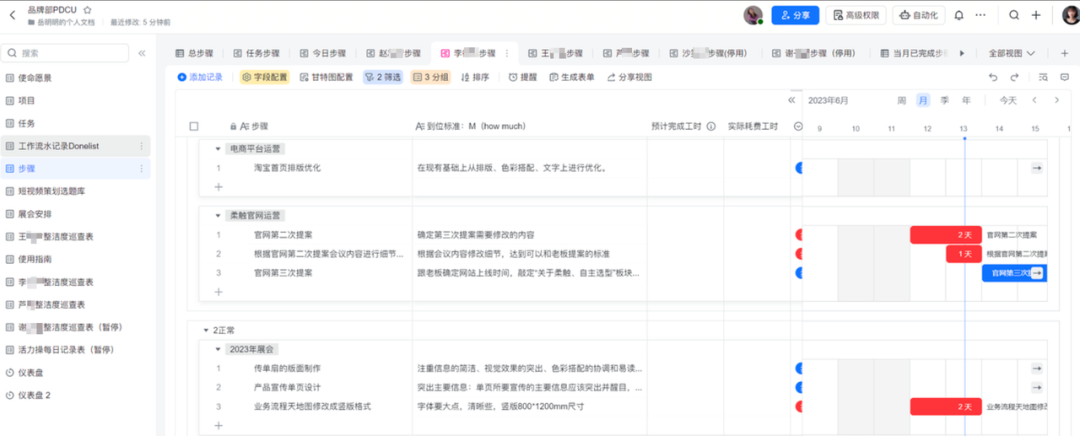
Task: Click the blue 分享 button
Action: click(795, 15)
